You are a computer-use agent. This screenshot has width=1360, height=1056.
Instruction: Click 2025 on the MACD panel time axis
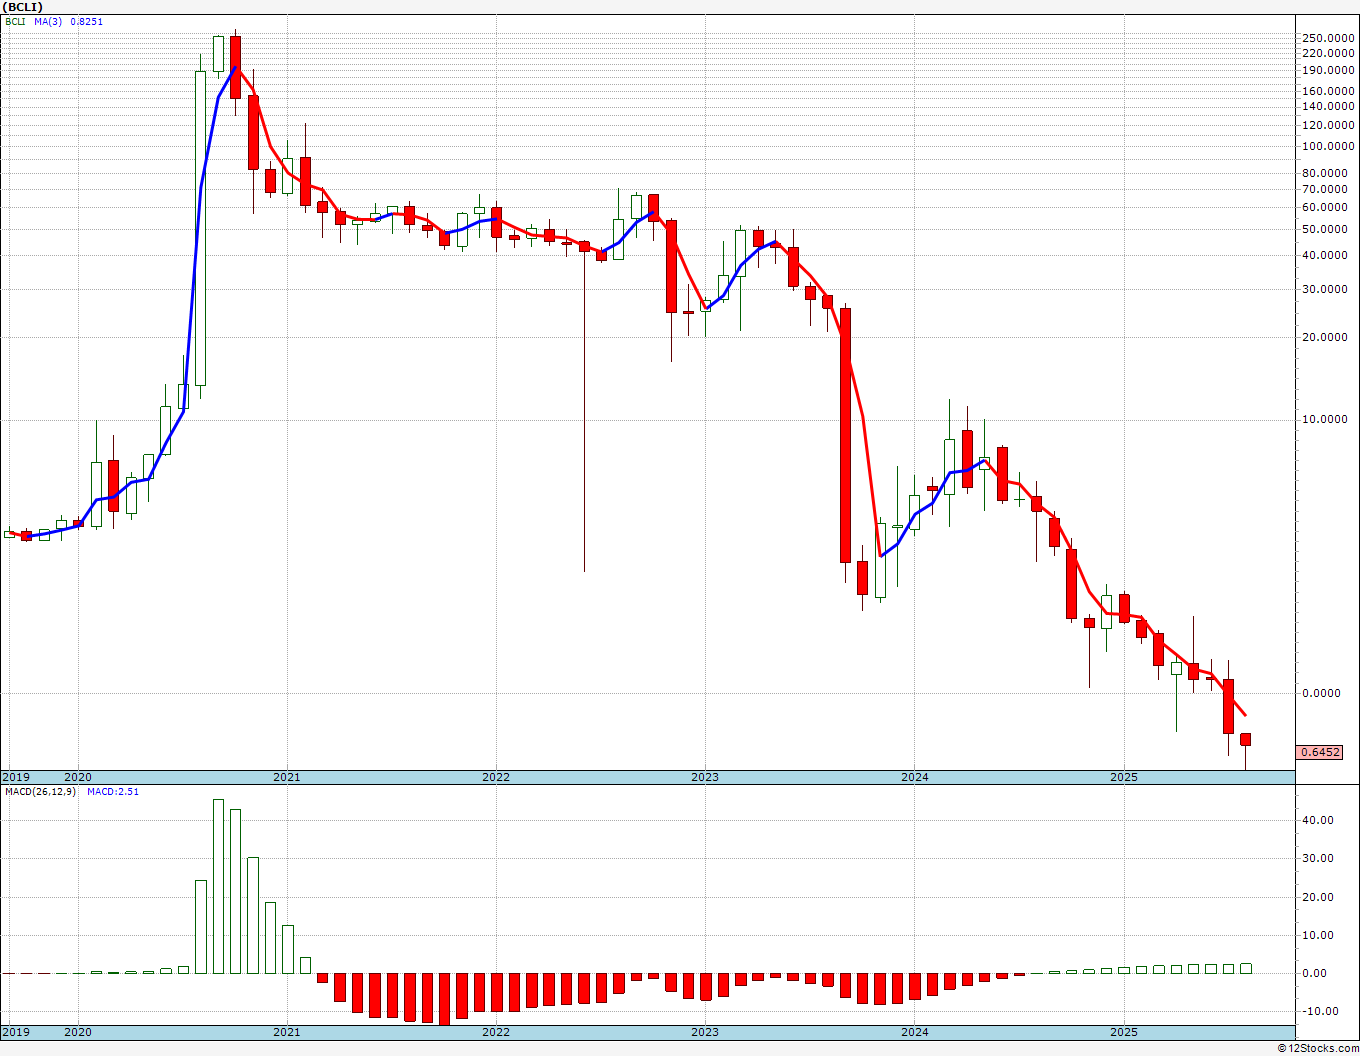tap(1124, 1032)
